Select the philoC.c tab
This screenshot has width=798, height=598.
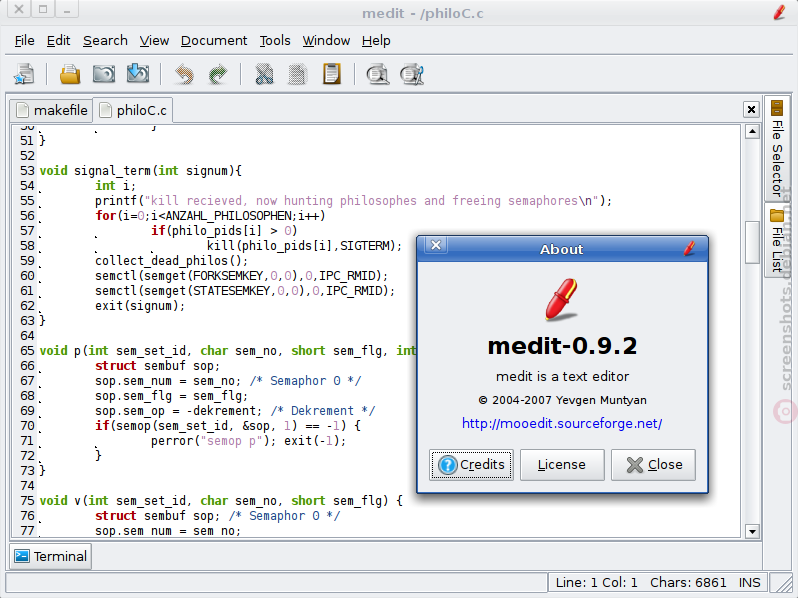click(x=133, y=110)
